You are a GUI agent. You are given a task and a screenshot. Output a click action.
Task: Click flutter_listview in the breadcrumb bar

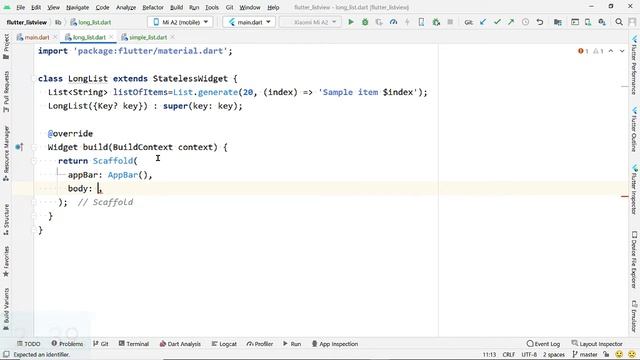tap(27, 22)
